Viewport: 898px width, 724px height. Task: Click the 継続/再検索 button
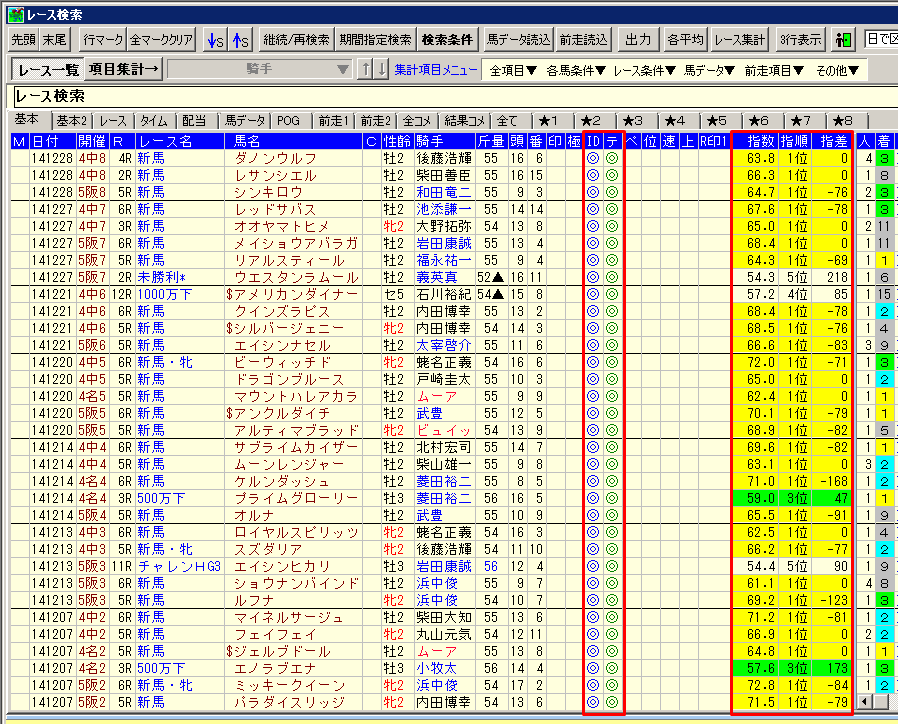click(296, 40)
